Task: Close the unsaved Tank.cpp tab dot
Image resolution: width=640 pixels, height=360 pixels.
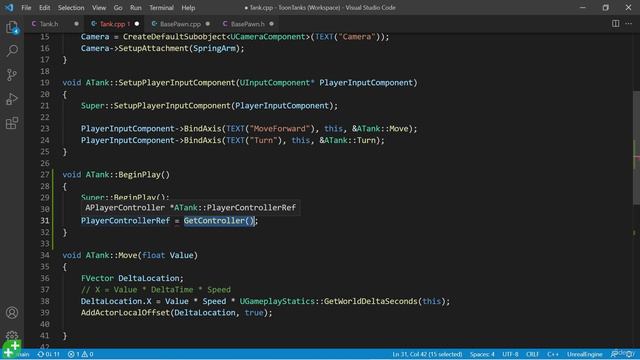Action: [137, 24]
